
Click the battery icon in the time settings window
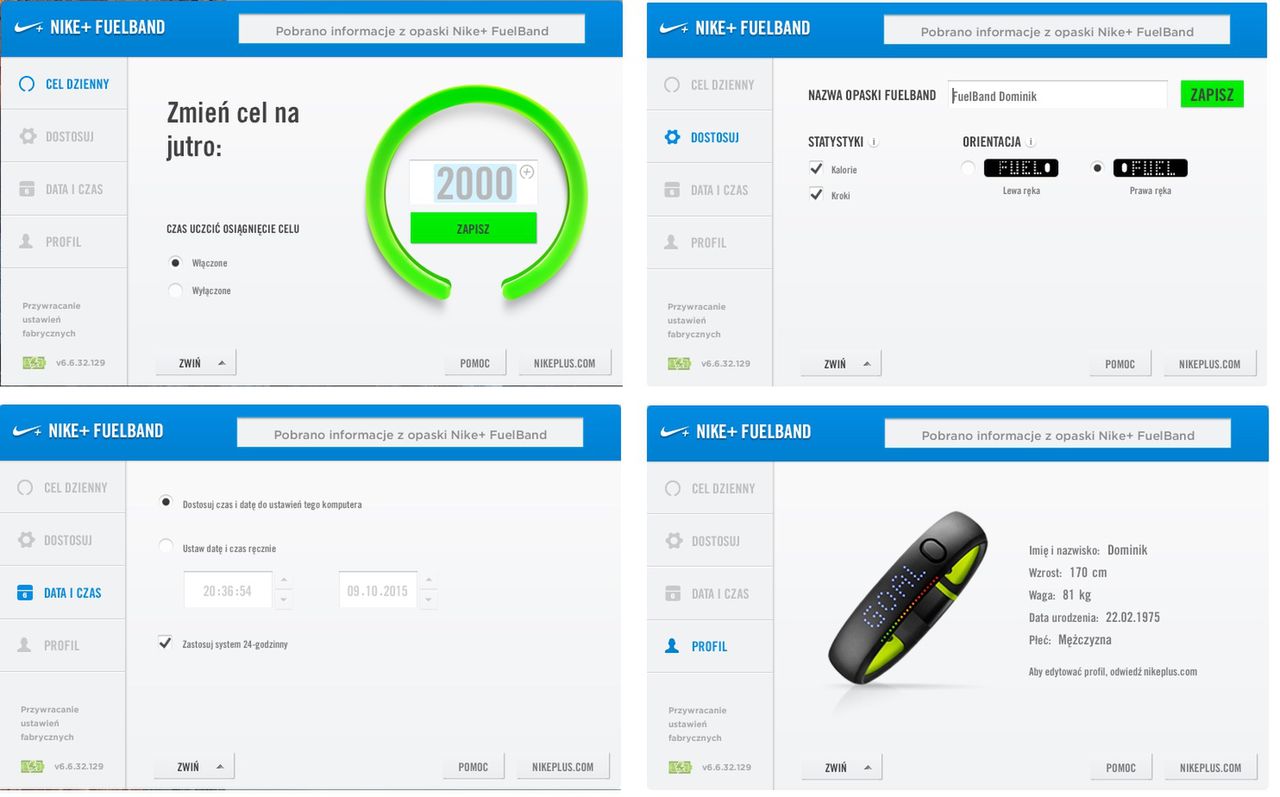(x=33, y=767)
